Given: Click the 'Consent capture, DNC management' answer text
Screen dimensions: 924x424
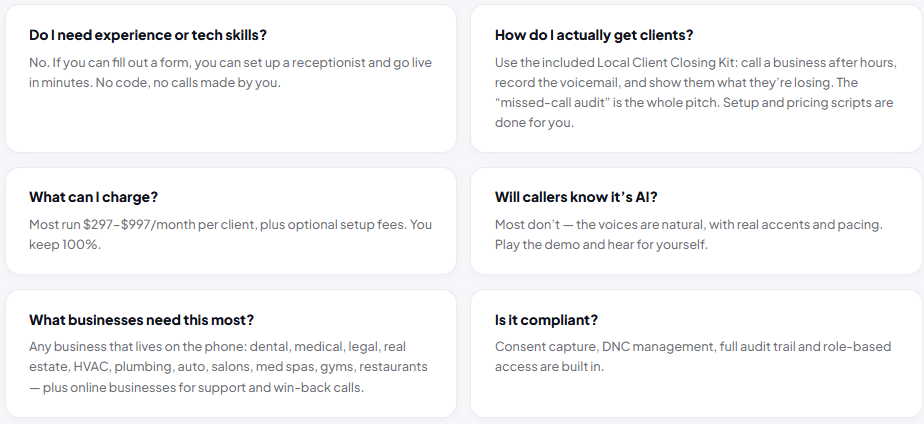Looking at the screenshot, I should coord(693,357).
